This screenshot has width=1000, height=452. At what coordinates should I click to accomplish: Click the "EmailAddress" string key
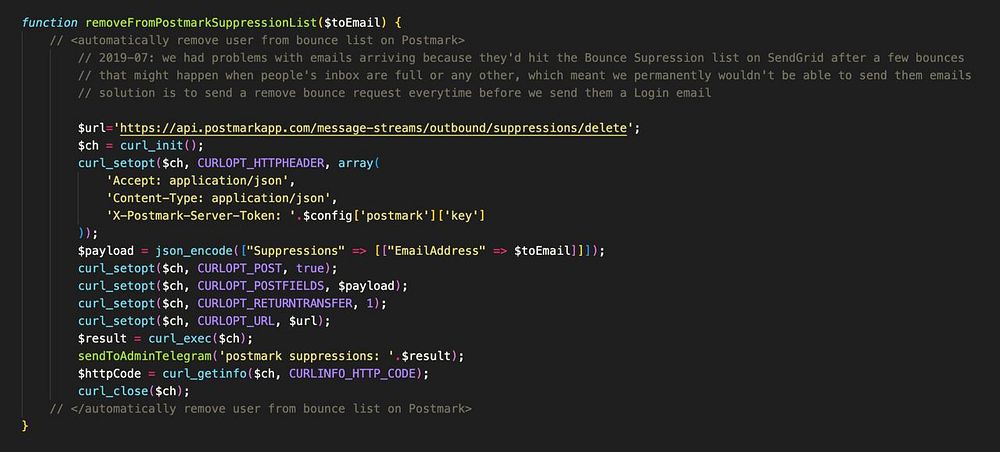click(436, 251)
